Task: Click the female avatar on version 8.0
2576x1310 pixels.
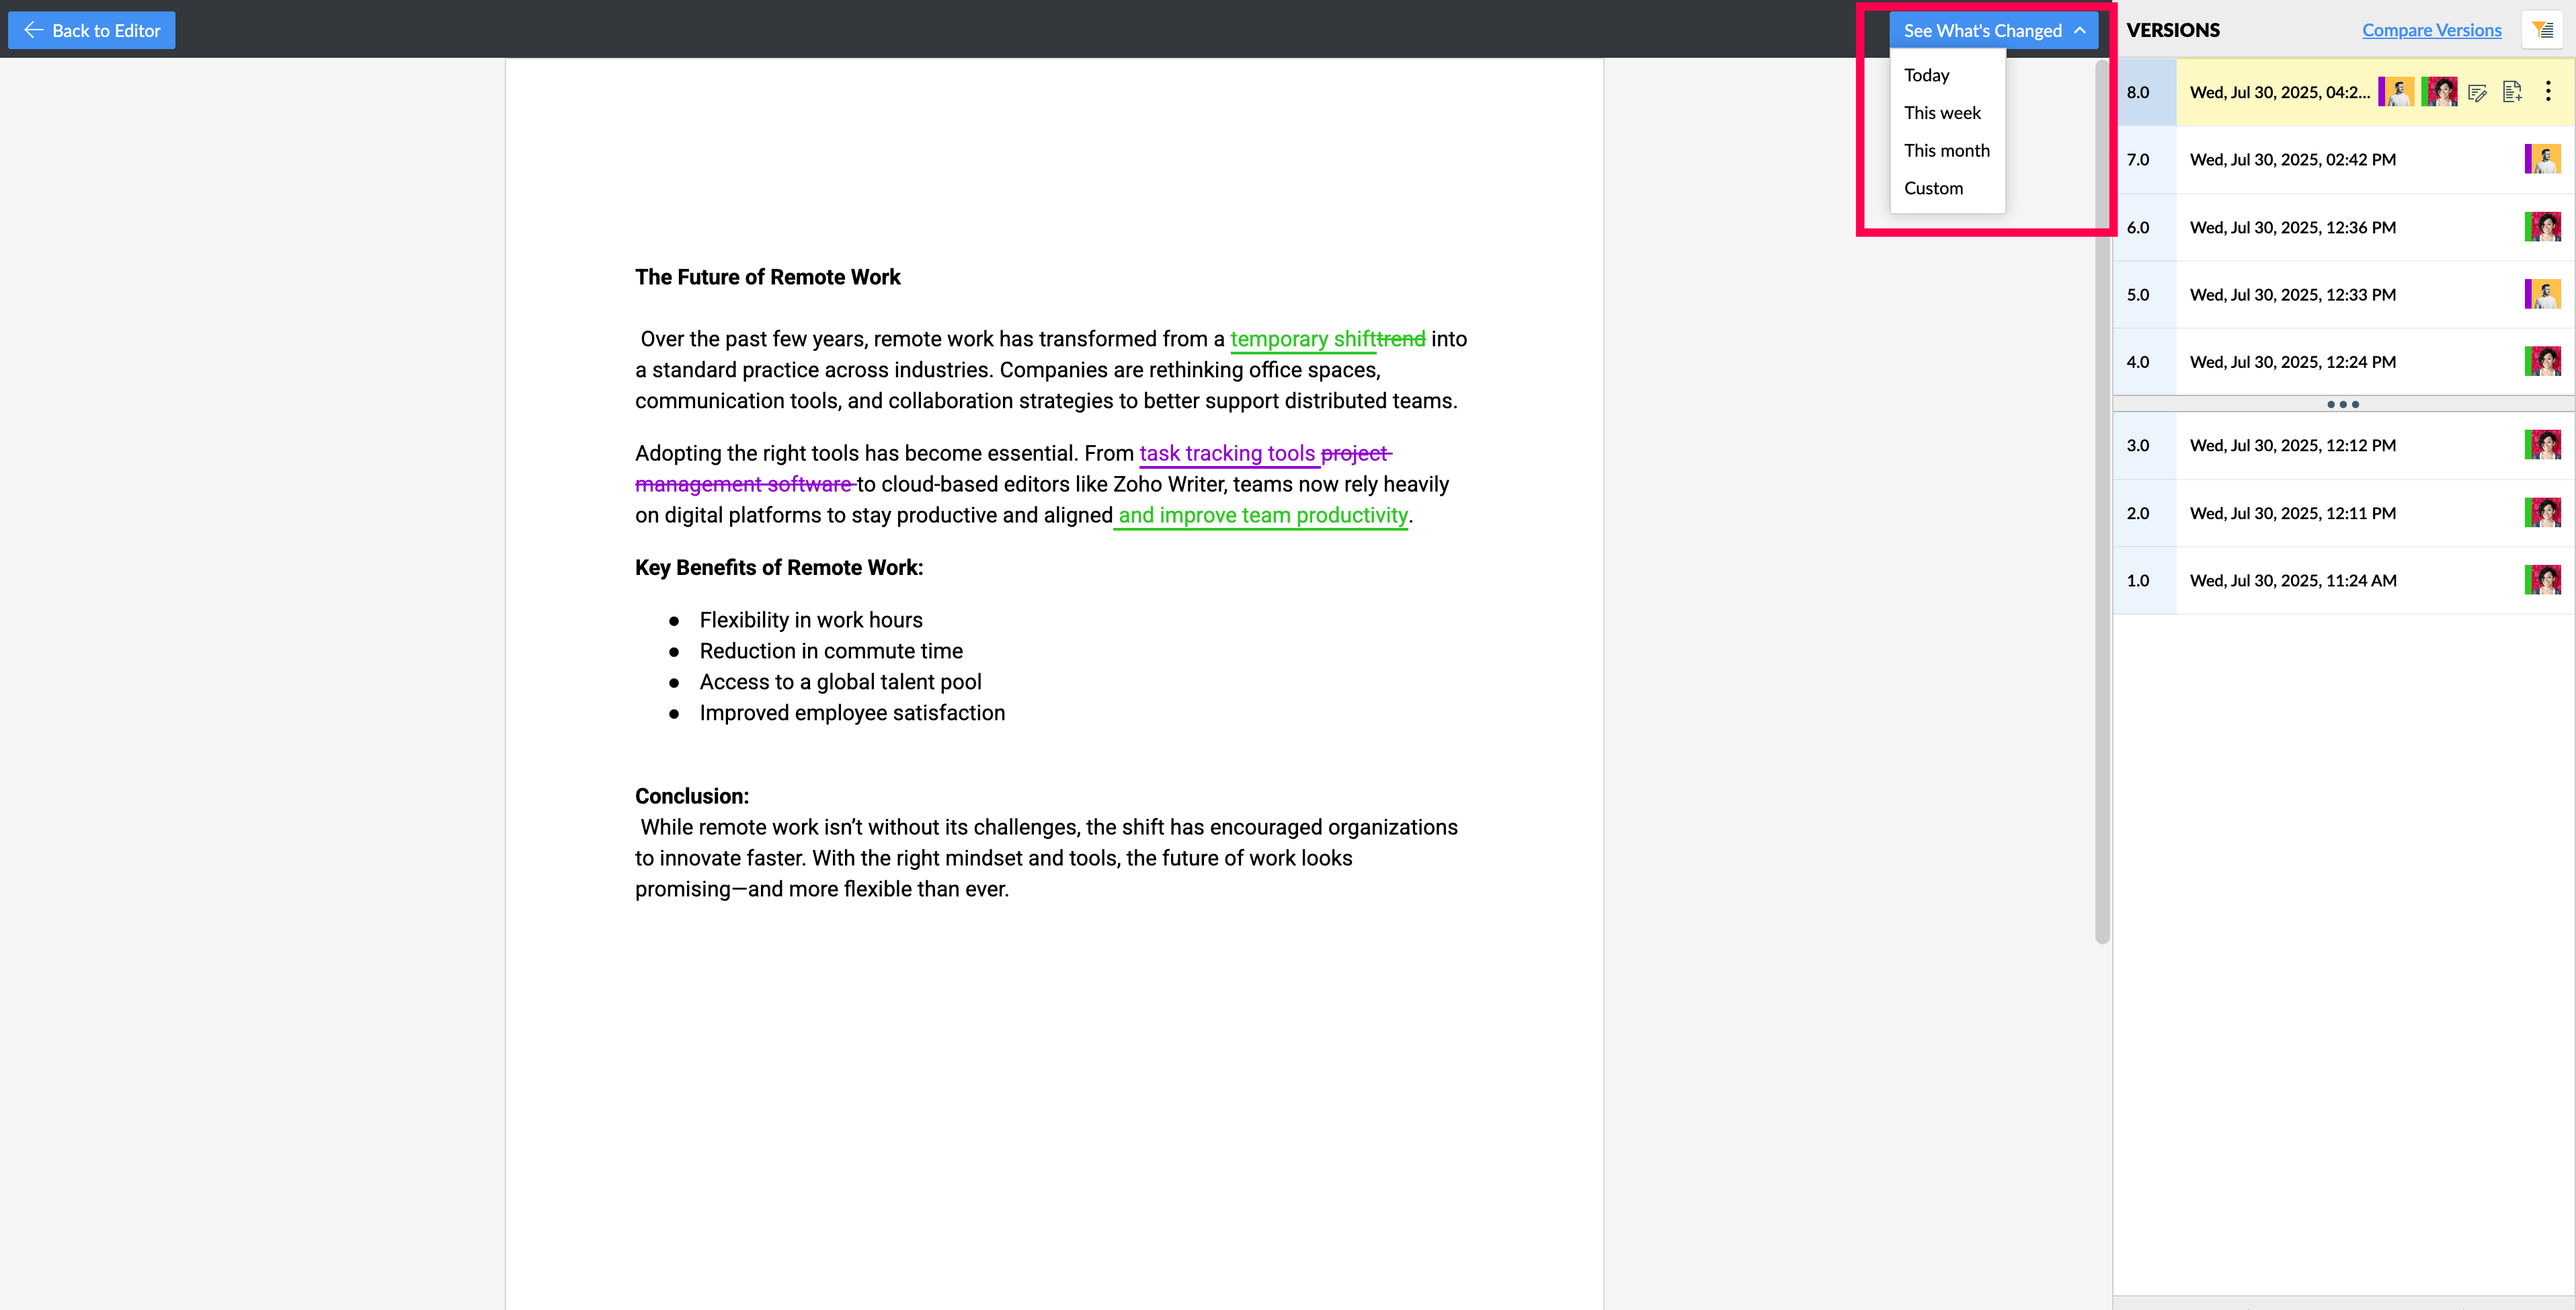Action: coord(2440,92)
